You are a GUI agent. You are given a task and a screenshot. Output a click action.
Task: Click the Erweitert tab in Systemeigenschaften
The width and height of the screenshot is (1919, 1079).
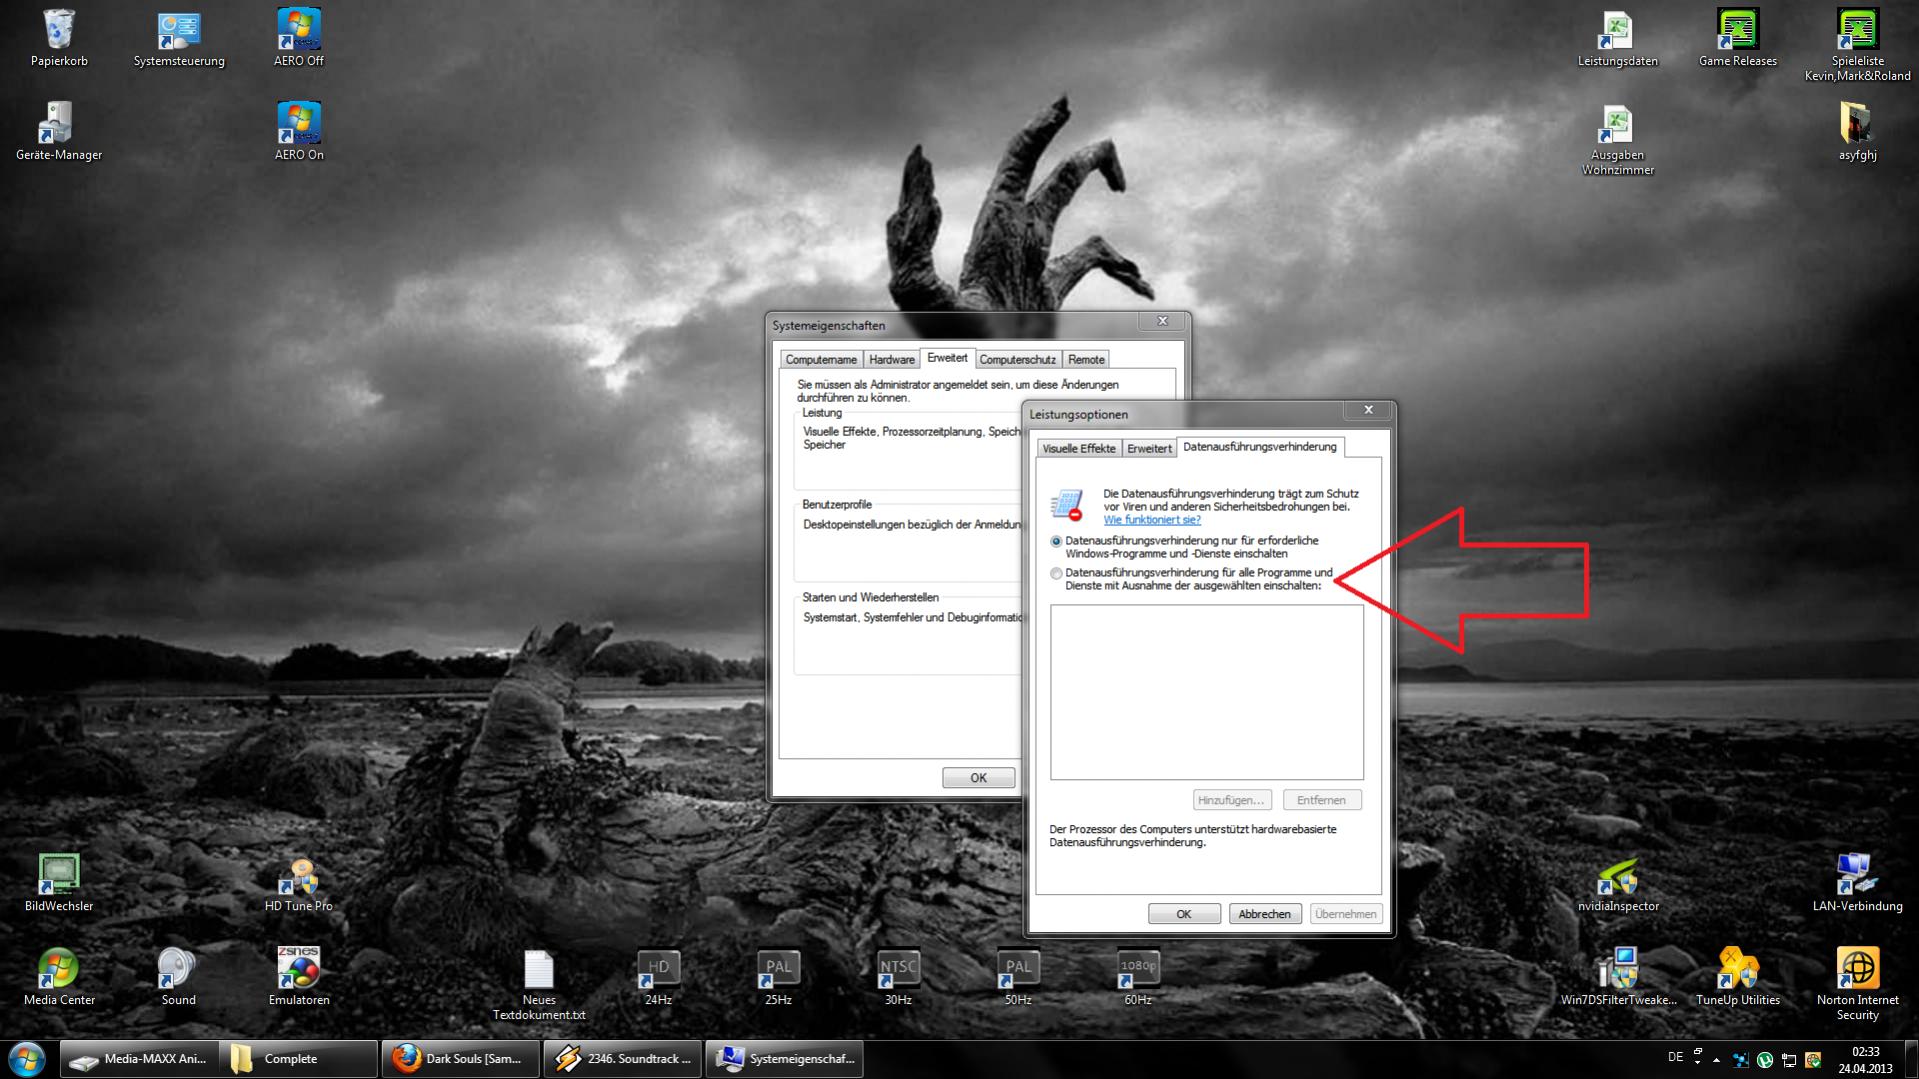click(x=947, y=357)
